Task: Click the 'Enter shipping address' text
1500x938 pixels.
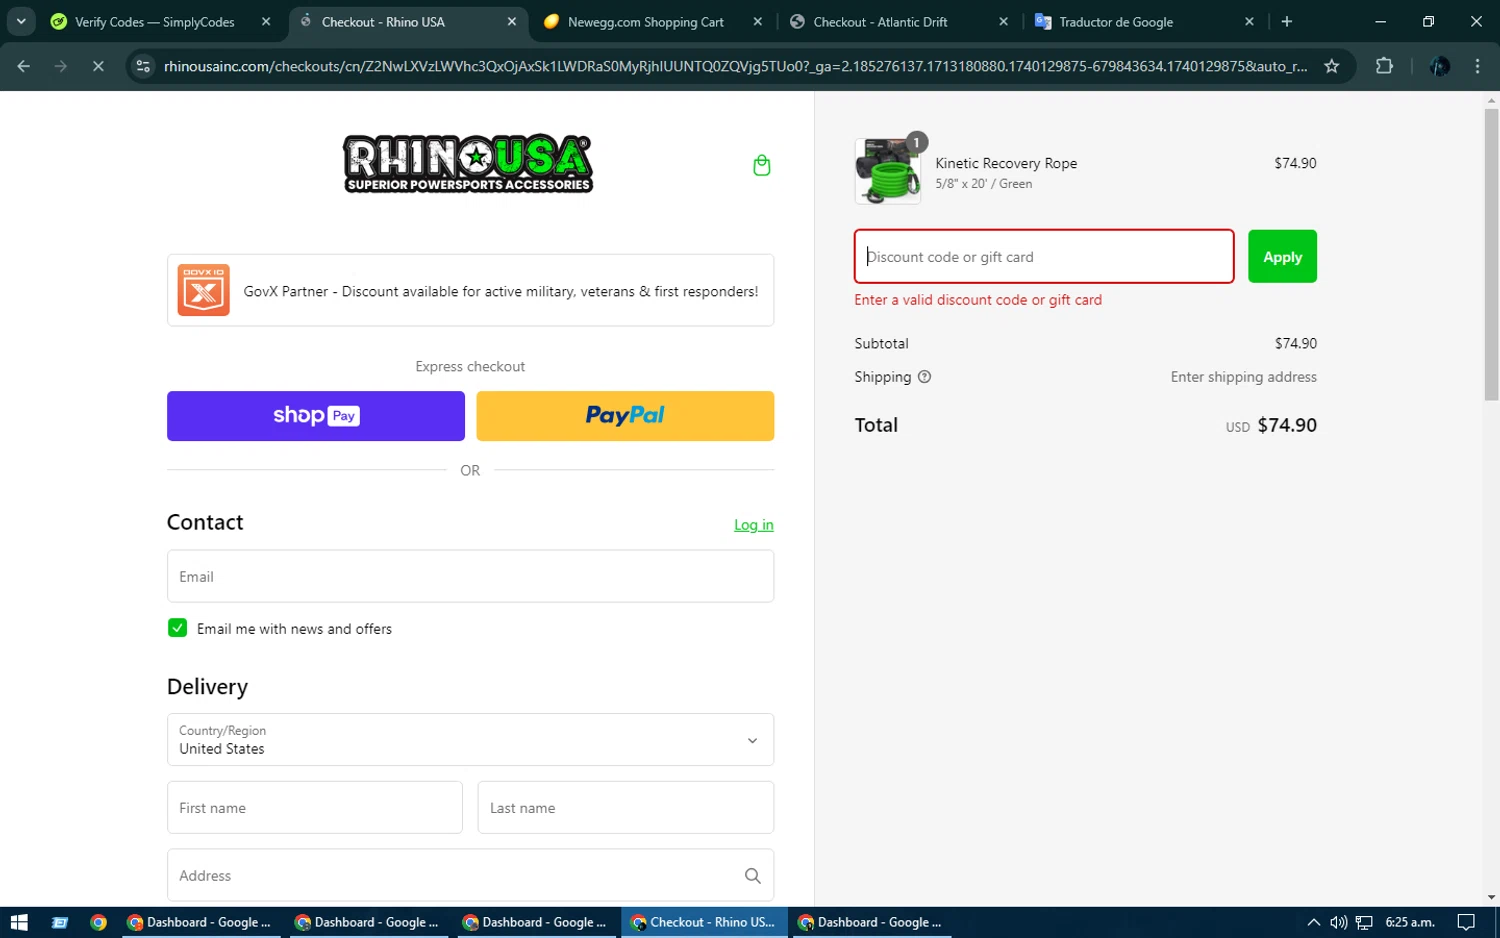Action: 1244,377
